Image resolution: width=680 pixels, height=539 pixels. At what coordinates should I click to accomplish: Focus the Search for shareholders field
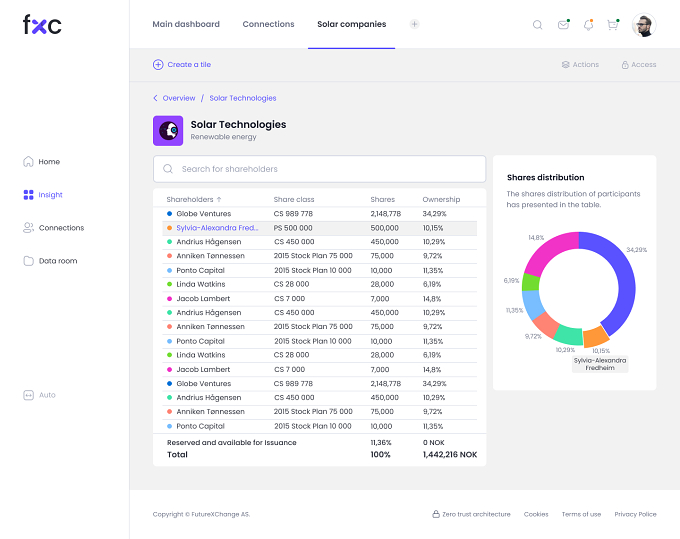pos(320,169)
